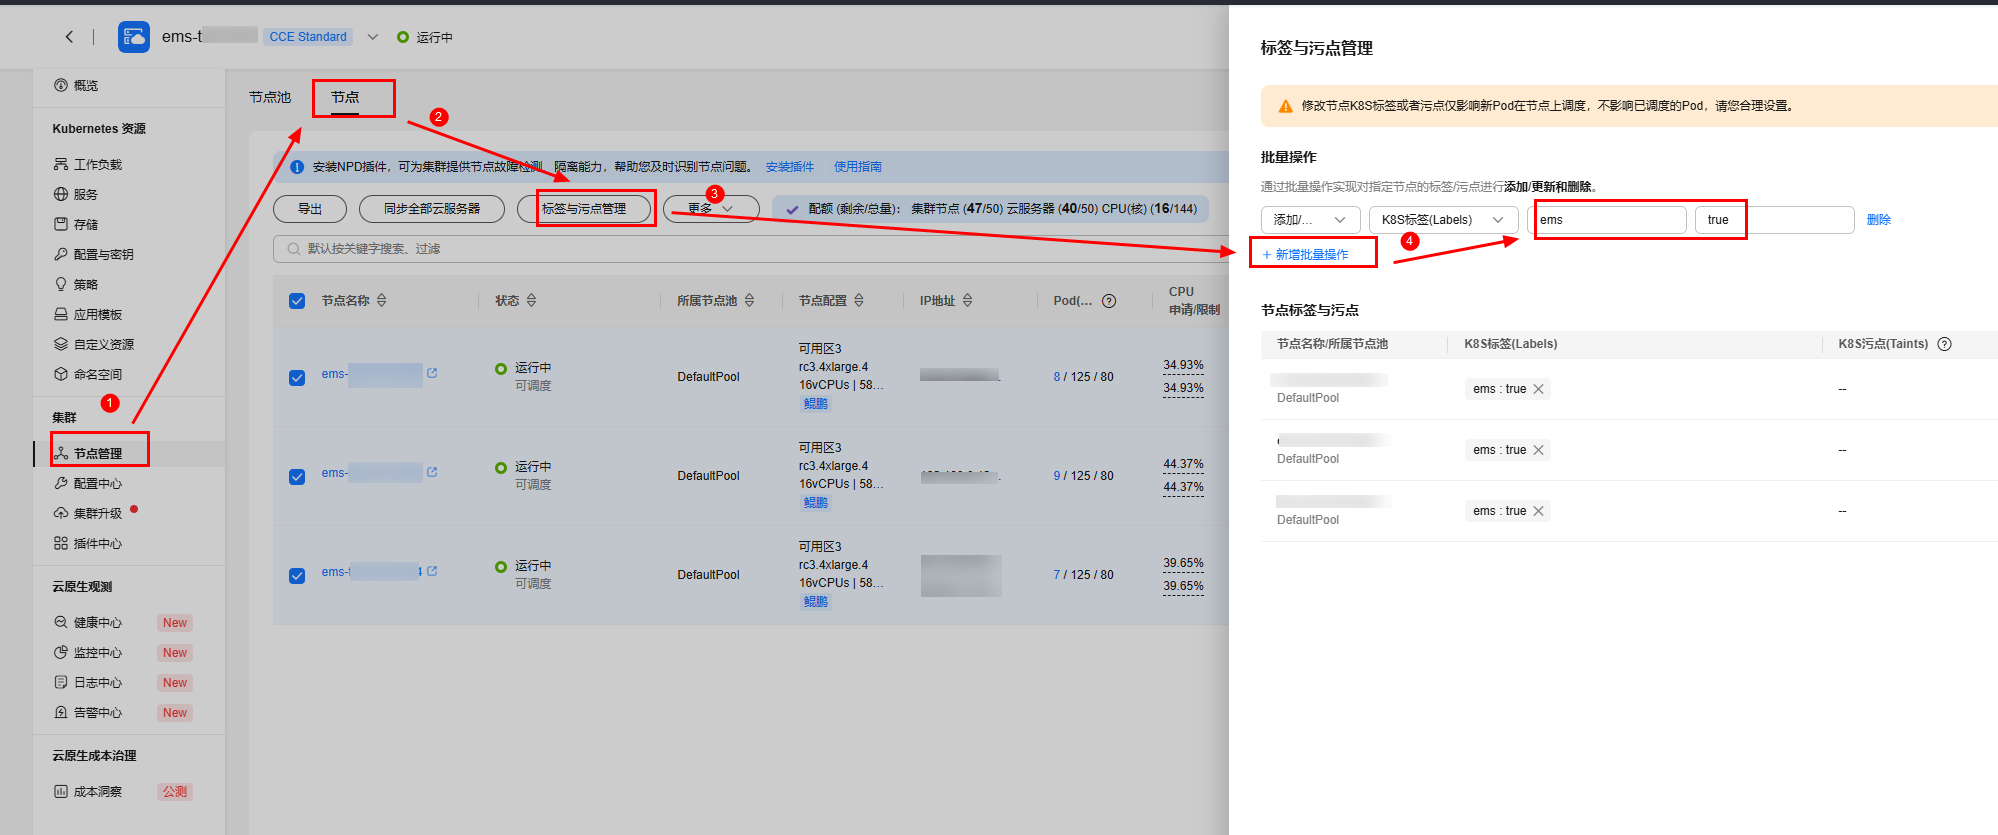Screen dimensions: 1998x835
Task: Sort the table by 节点名称 column
Action: coord(382,300)
